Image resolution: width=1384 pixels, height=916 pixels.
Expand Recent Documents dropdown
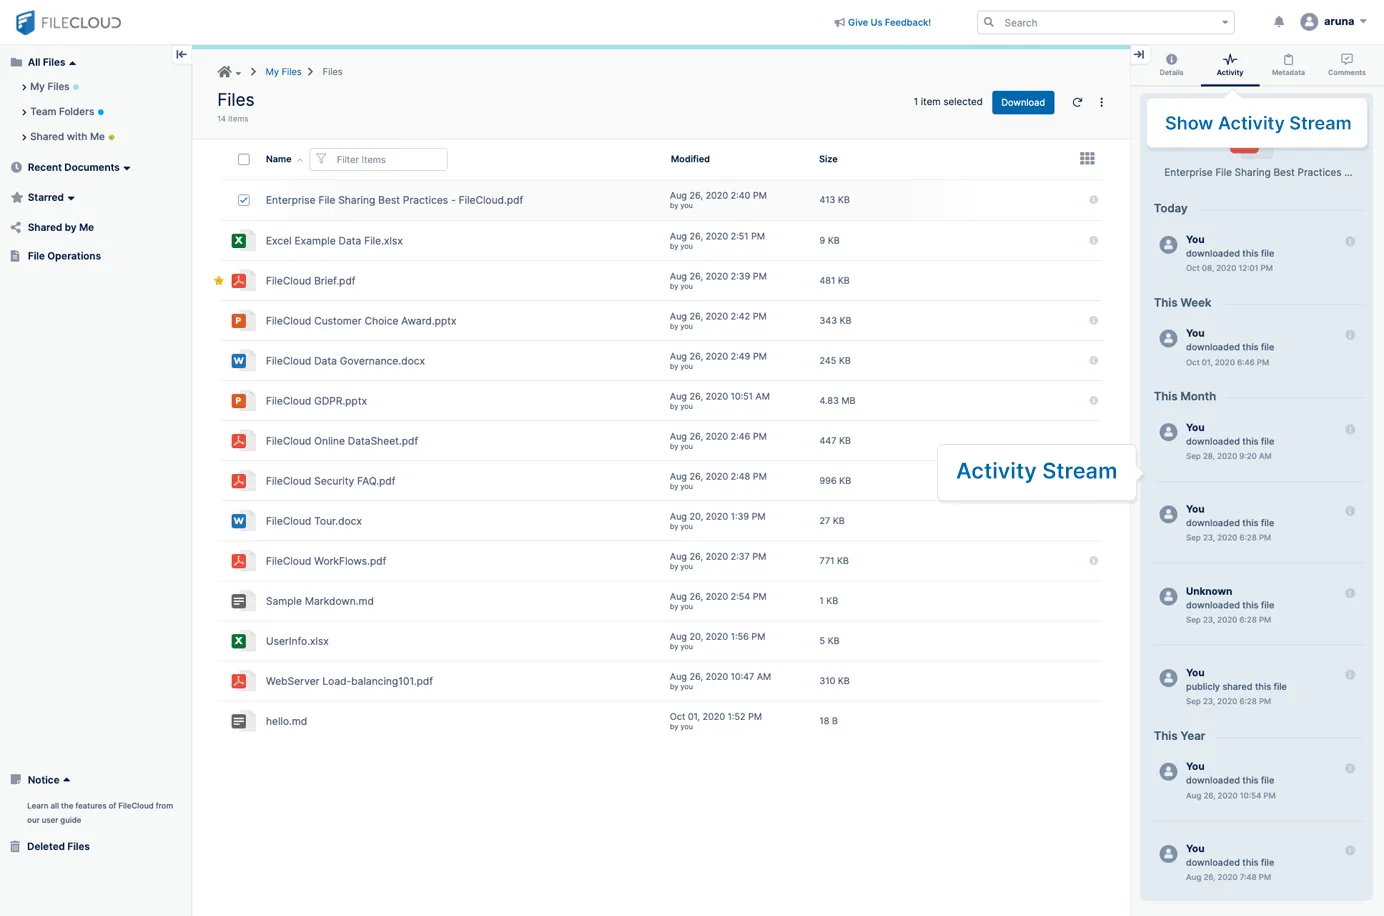click(127, 168)
